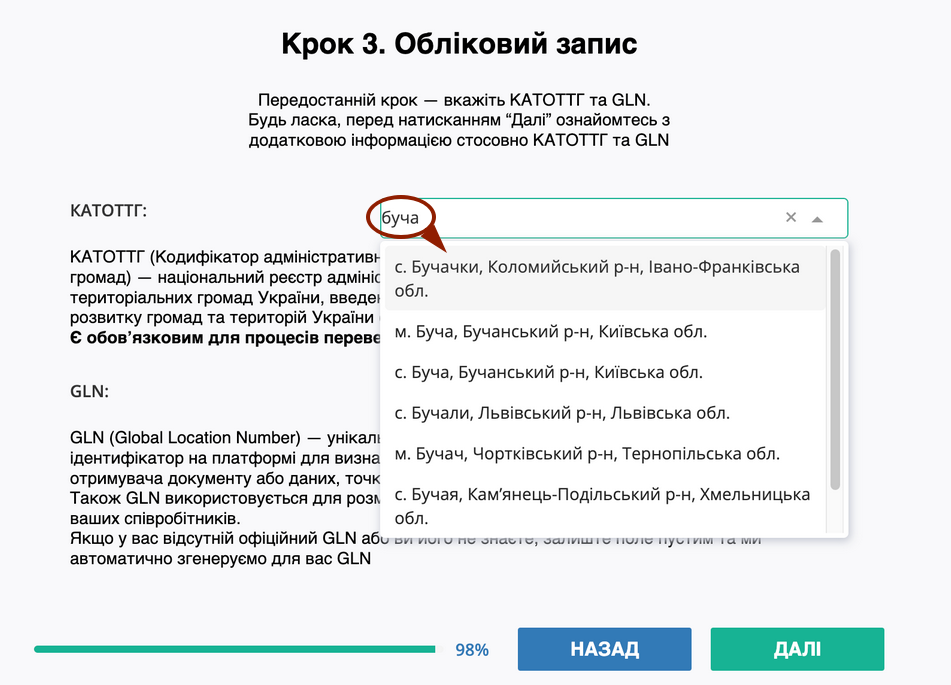Choose м. Буча, Бучанський р-н, Київська обл.

(605, 331)
